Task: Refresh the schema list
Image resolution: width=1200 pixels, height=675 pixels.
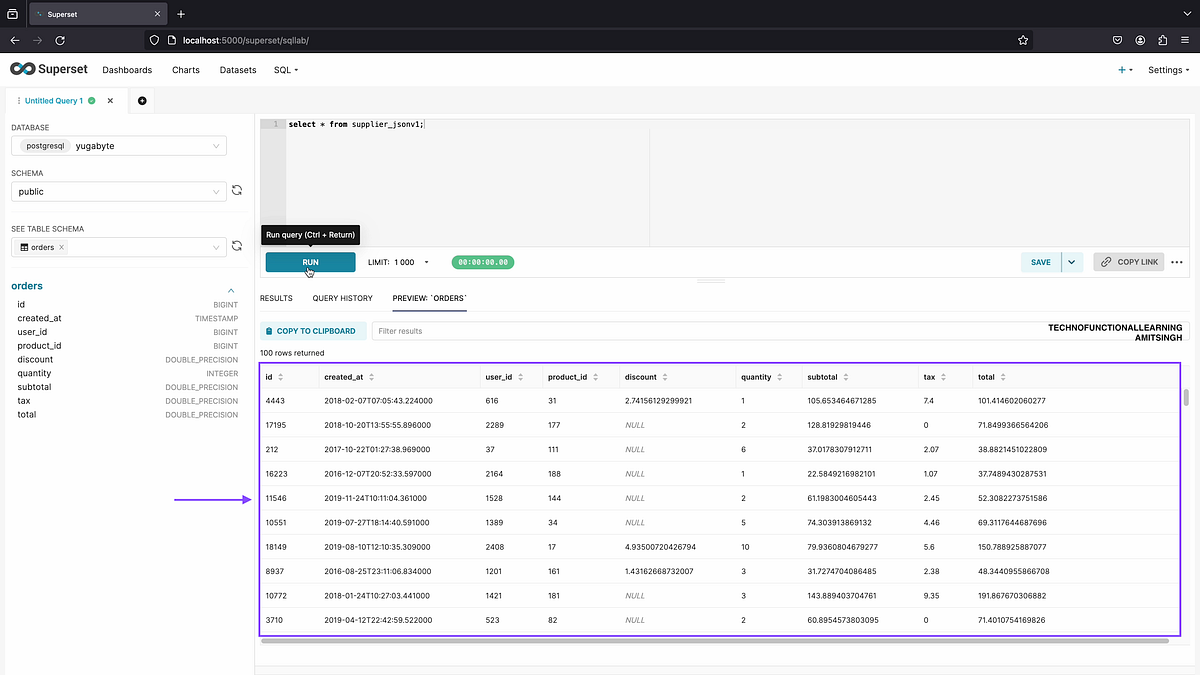Action: pyautogui.click(x=237, y=190)
